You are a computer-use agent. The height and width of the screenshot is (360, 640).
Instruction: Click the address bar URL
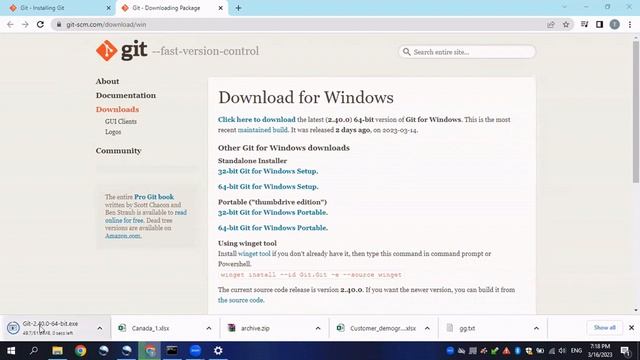106,24
